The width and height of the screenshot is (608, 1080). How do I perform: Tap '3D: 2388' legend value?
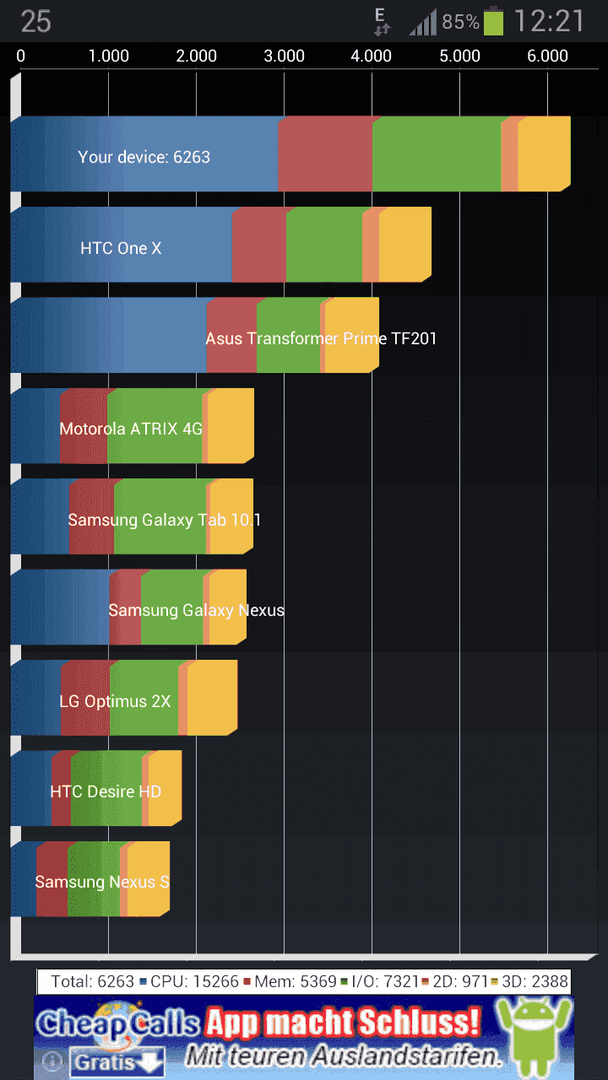pos(534,982)
